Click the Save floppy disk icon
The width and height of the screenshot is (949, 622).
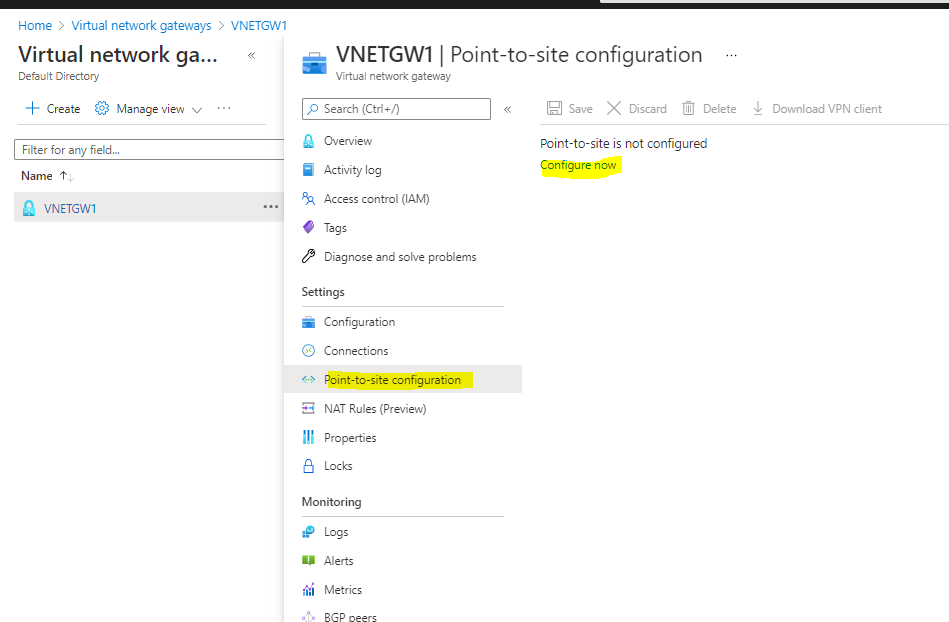pyautogui.click(x=554, y=108)
